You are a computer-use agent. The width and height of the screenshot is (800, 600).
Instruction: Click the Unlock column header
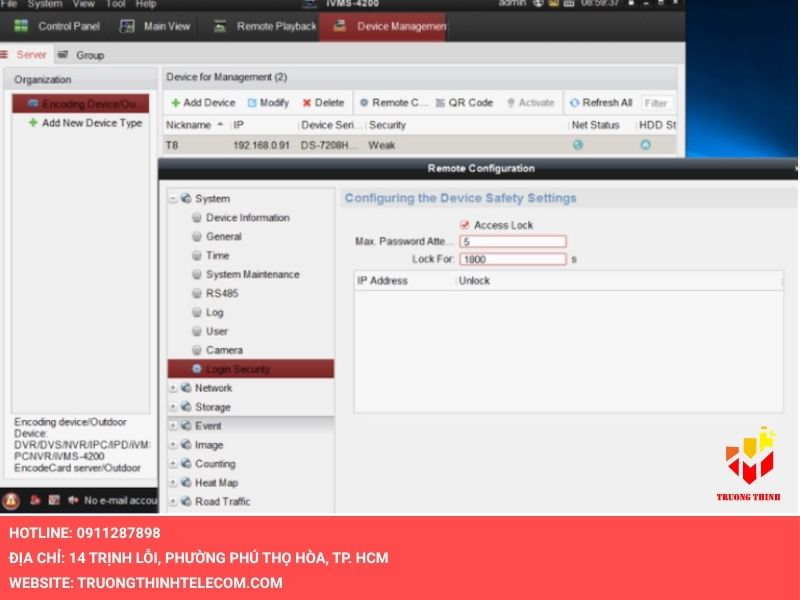coord(474,281)
